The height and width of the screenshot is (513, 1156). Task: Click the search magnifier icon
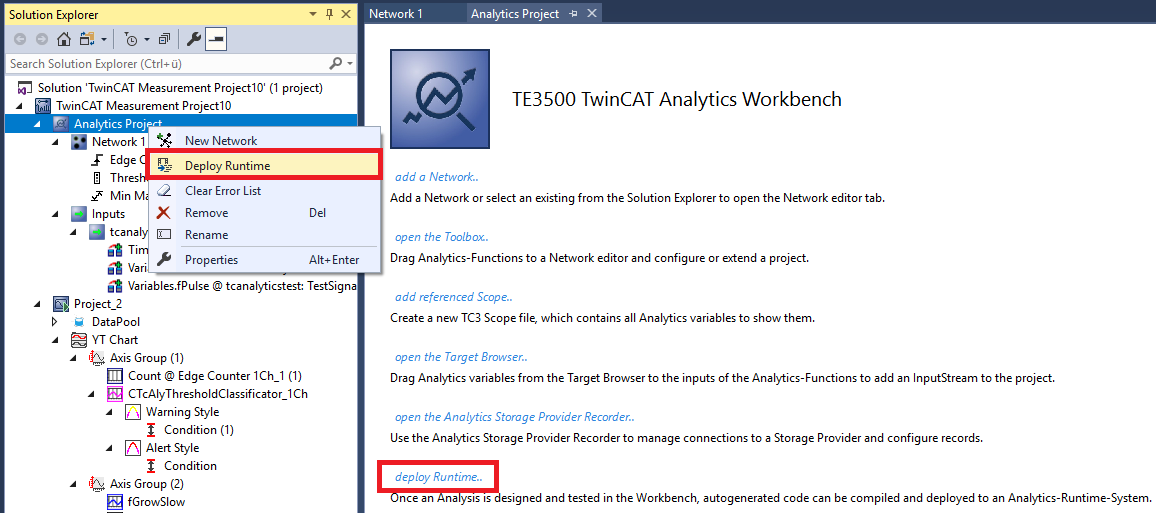[335, 63]
